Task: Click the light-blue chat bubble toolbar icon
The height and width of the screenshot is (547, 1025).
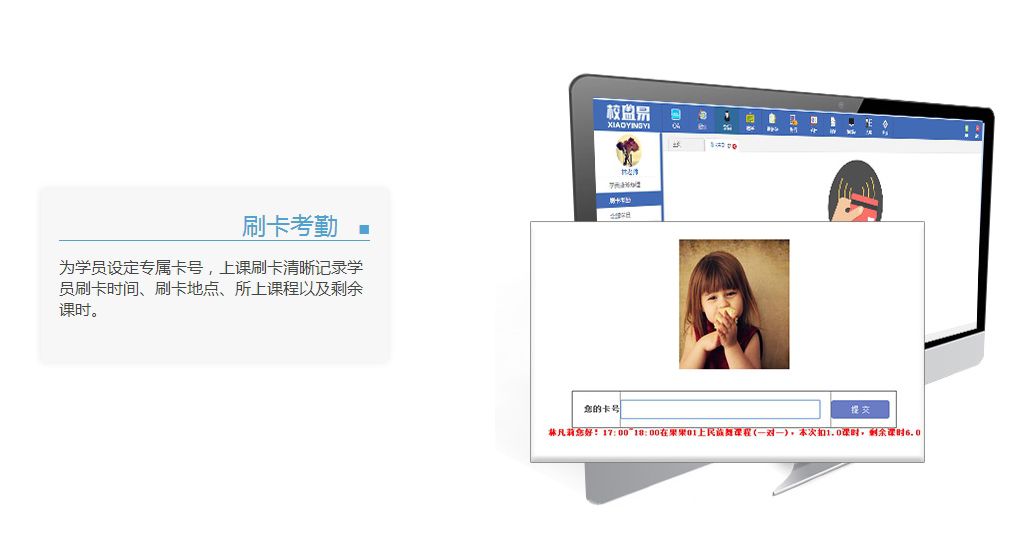Action: [x=676, y=118]
